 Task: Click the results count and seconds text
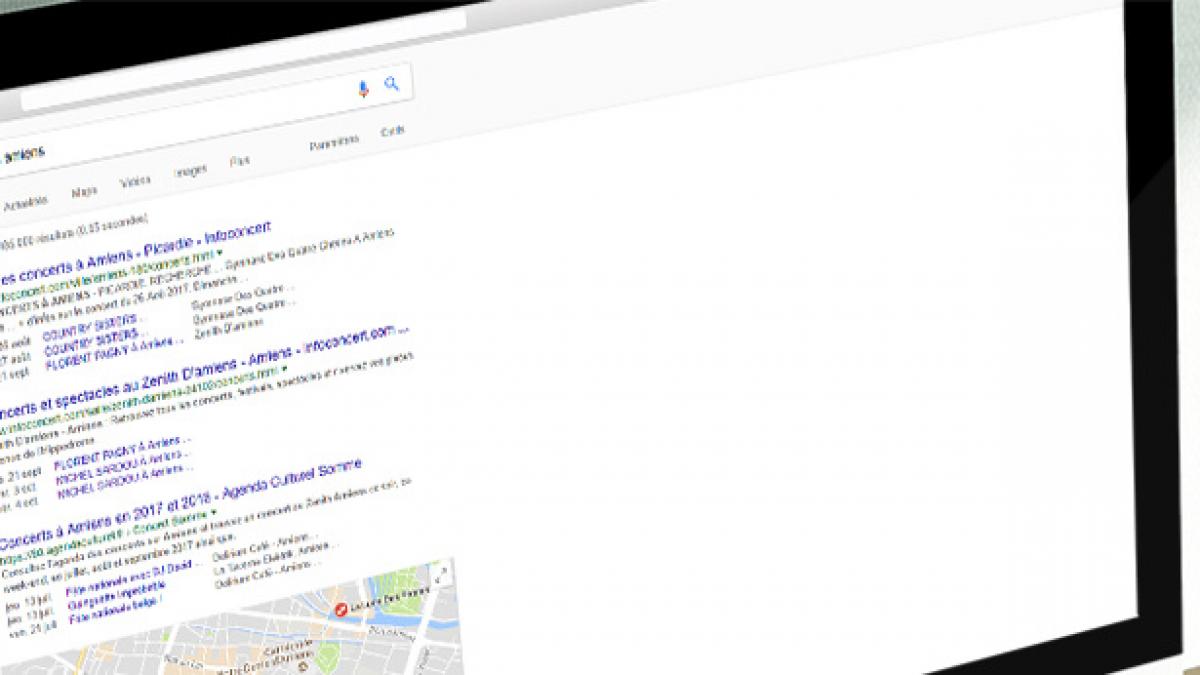click(75, 233)
